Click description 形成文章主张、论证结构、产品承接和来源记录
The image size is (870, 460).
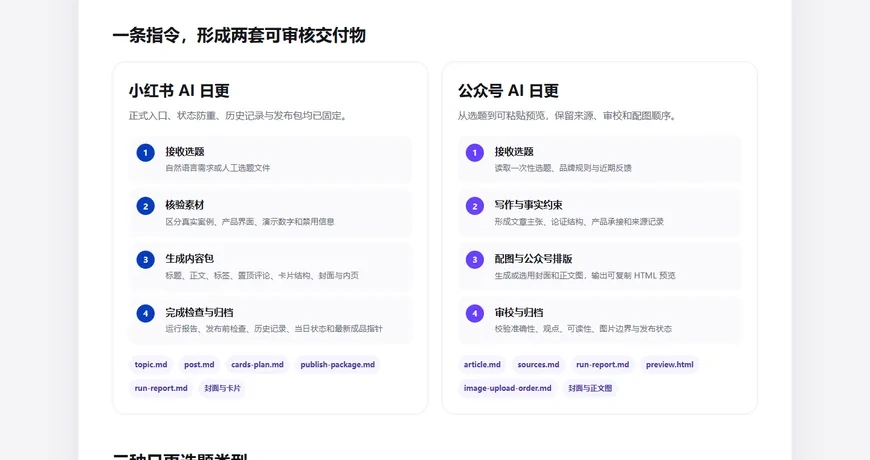tap(579, 221)
